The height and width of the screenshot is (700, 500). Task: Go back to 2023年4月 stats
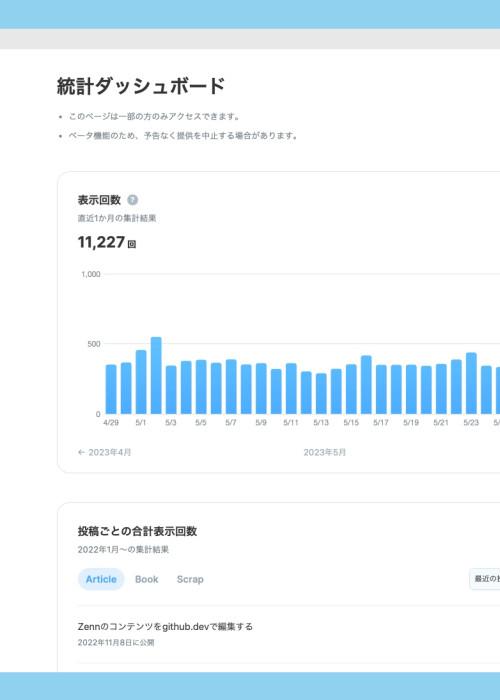point(104,452)
